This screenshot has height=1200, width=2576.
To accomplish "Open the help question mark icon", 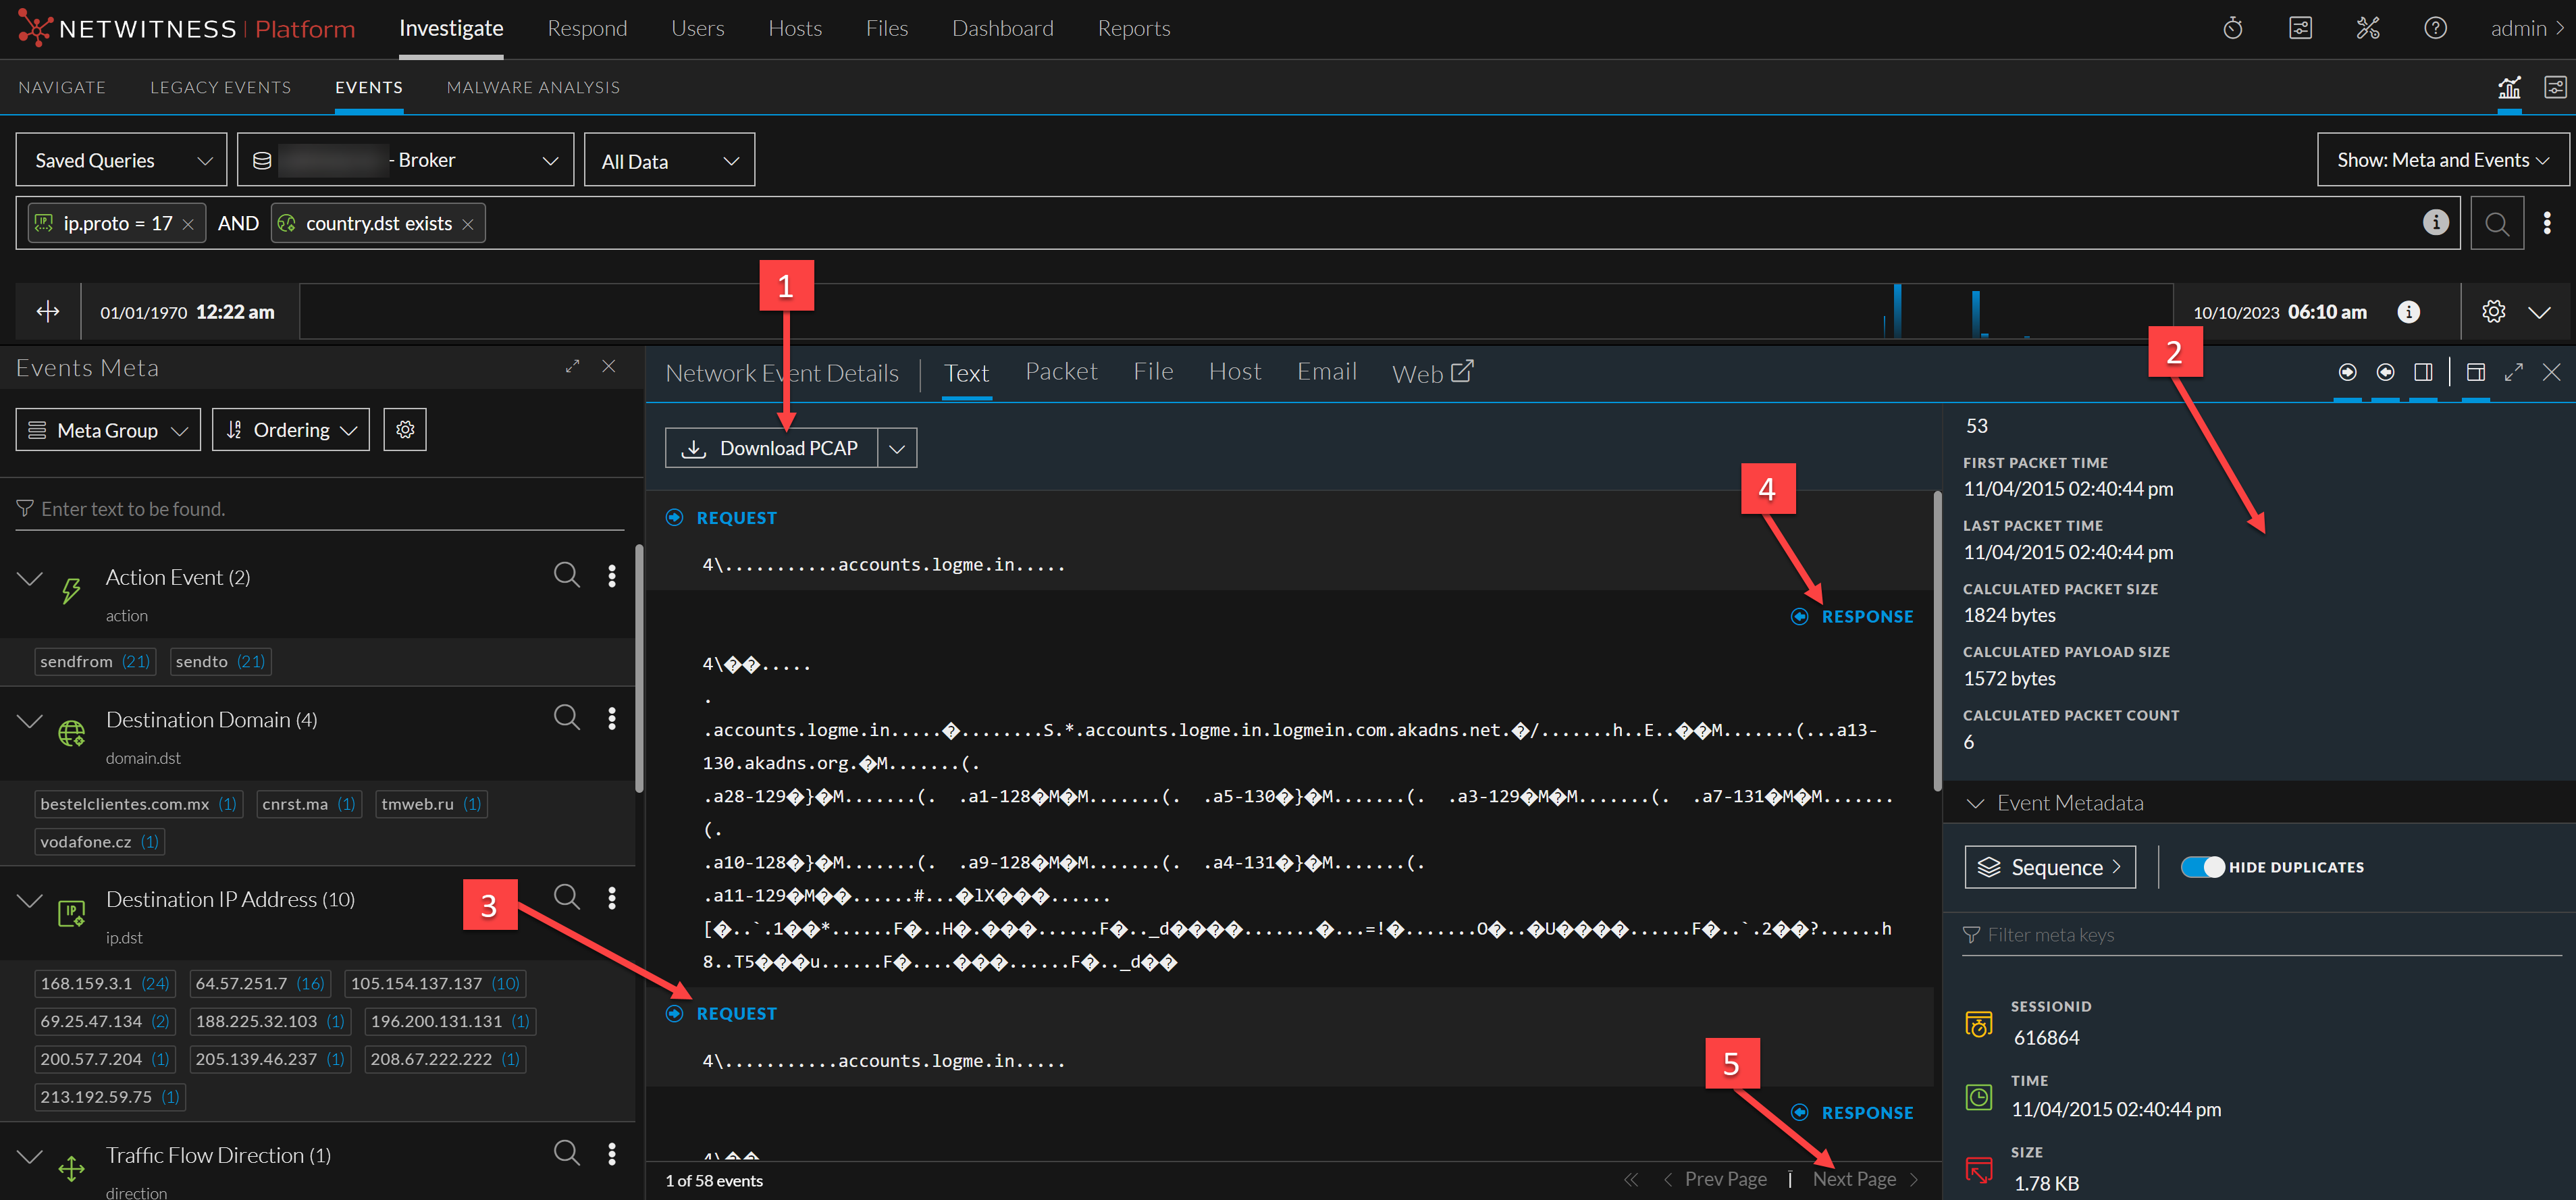I will tap(2435, 28).
